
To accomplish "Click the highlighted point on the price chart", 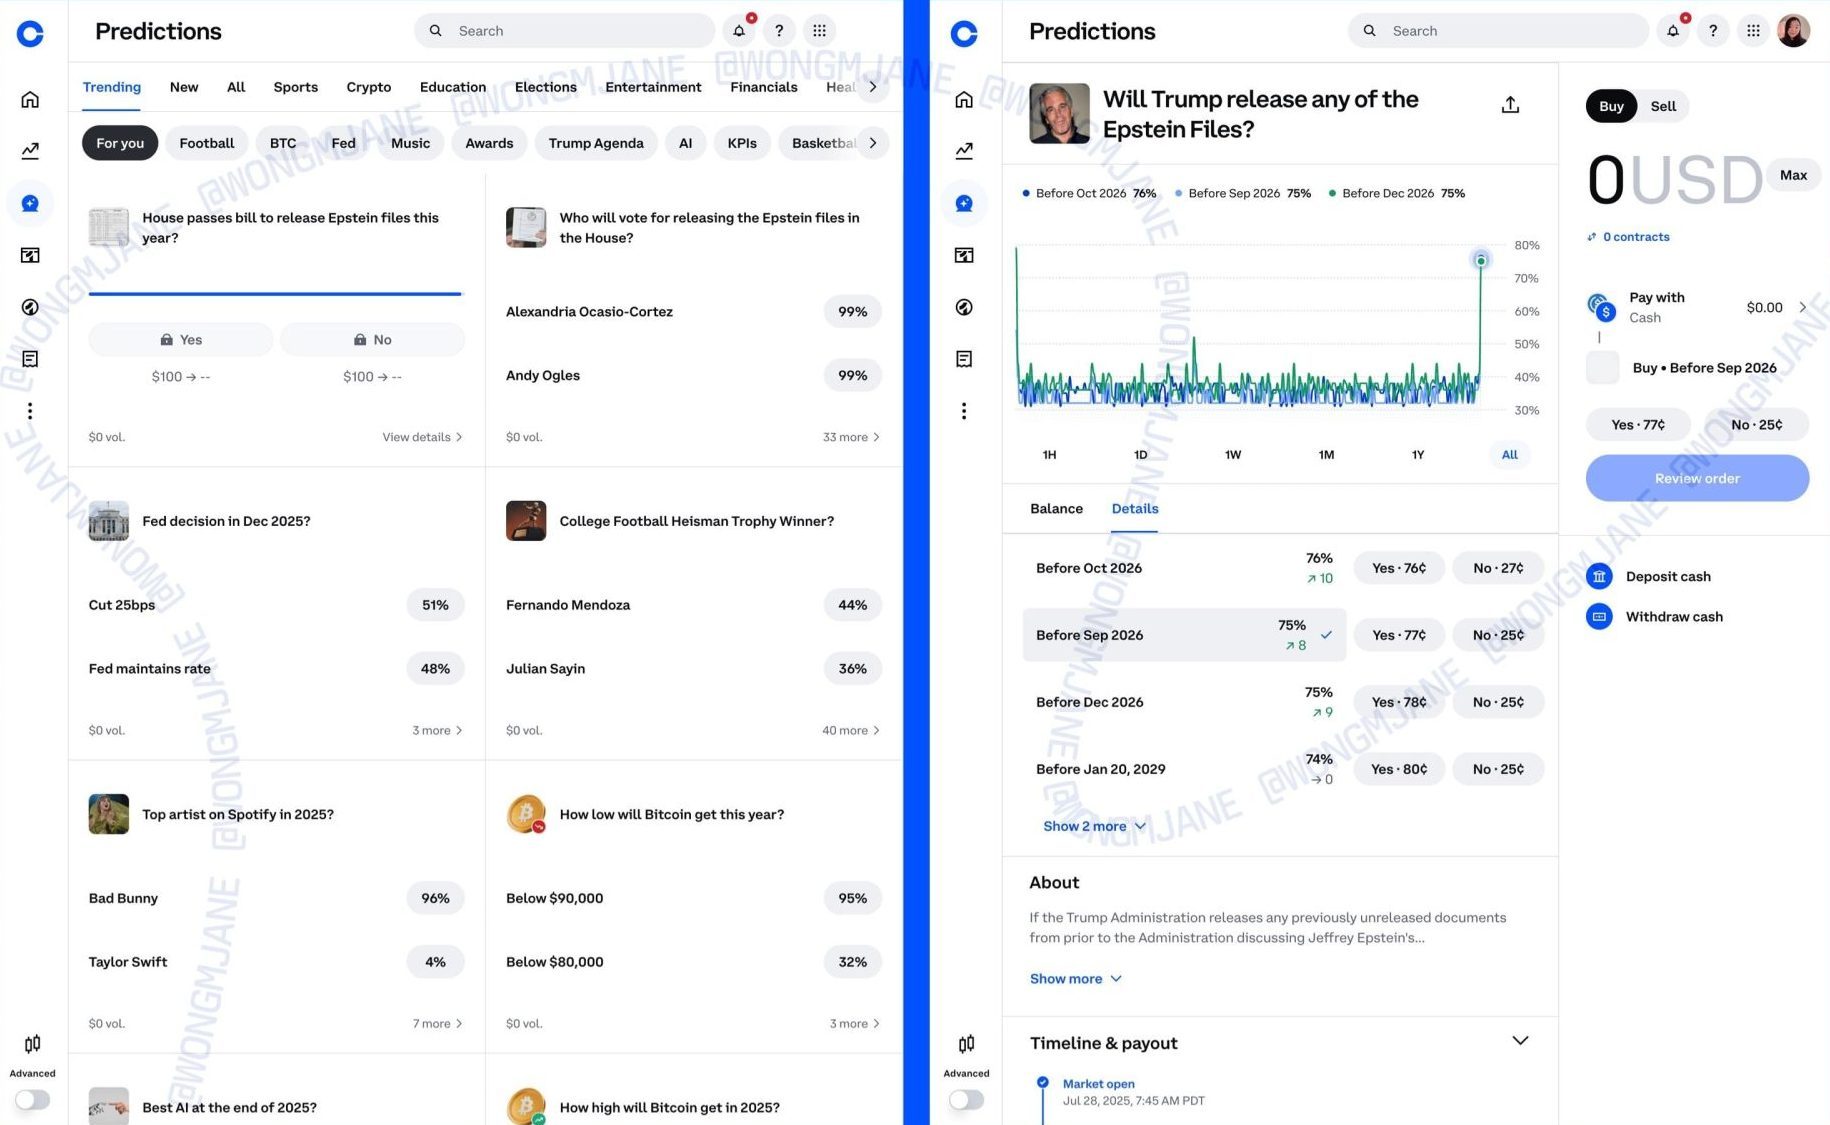I will click(1480, 260).
